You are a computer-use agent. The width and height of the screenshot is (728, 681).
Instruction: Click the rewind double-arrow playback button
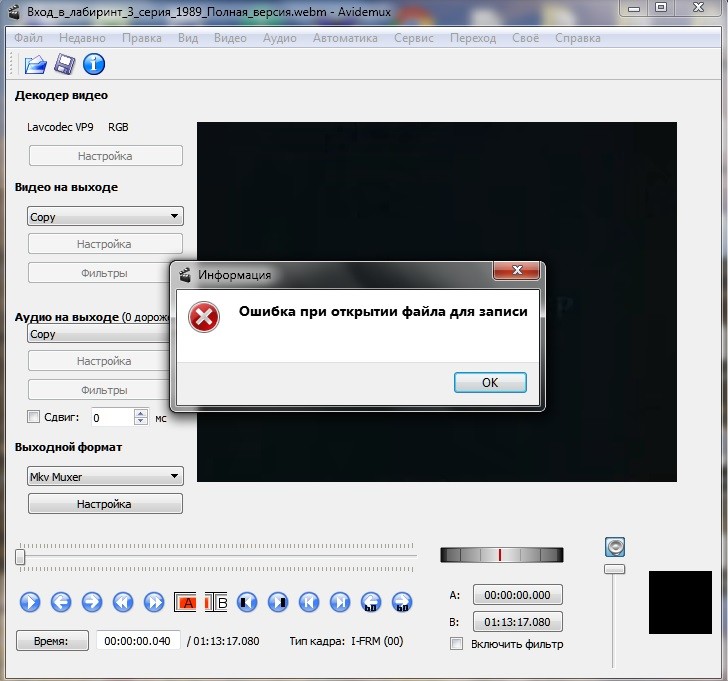click(x=122, y=602)
